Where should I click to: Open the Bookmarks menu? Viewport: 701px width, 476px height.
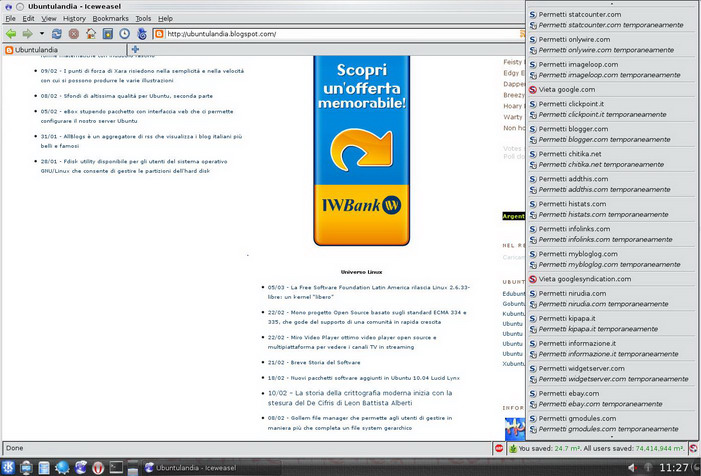[x=110, y=18]
